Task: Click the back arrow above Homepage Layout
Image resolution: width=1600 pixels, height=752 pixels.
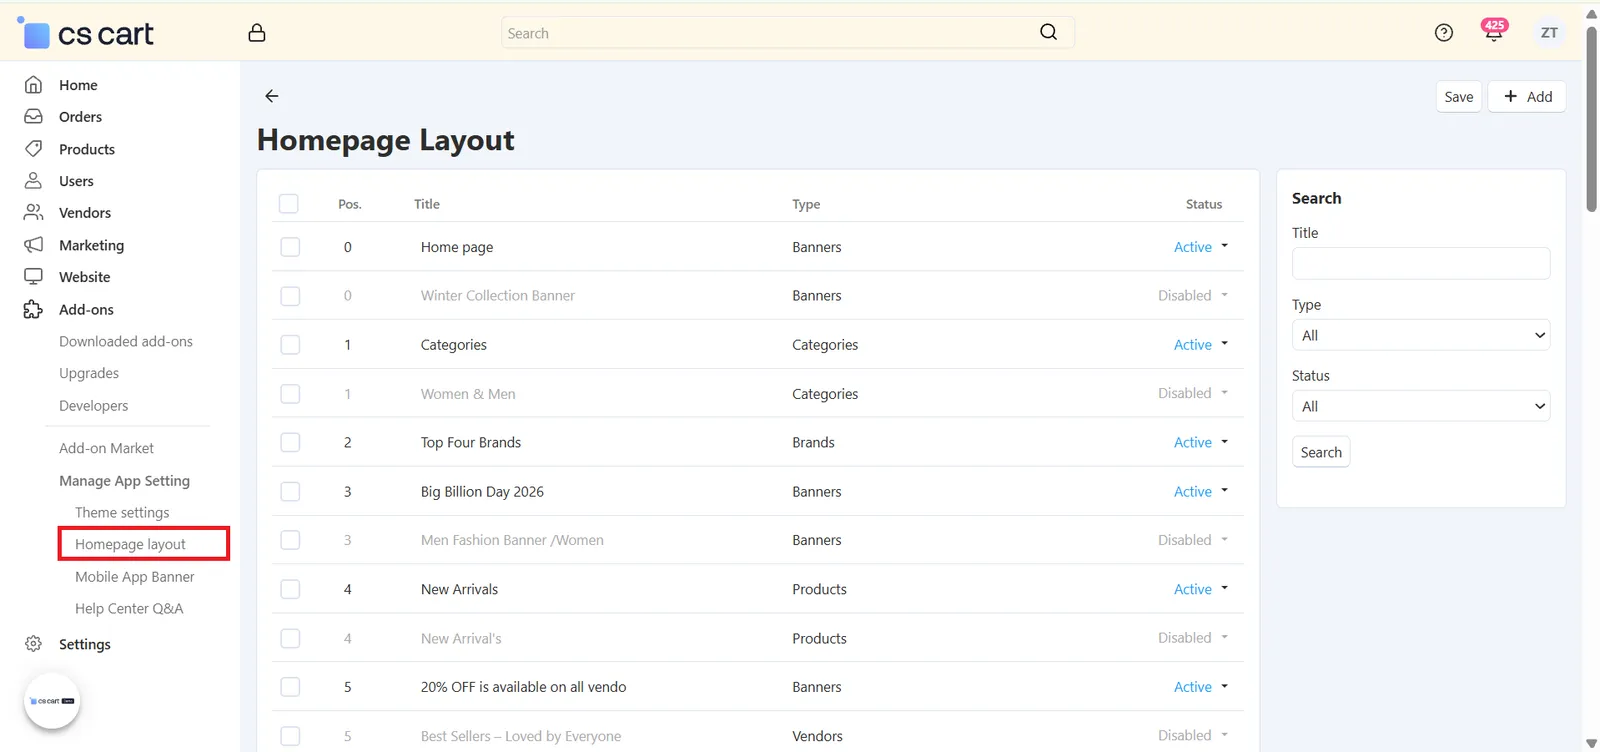Action: pyautogui.click(x=272, y=96)
